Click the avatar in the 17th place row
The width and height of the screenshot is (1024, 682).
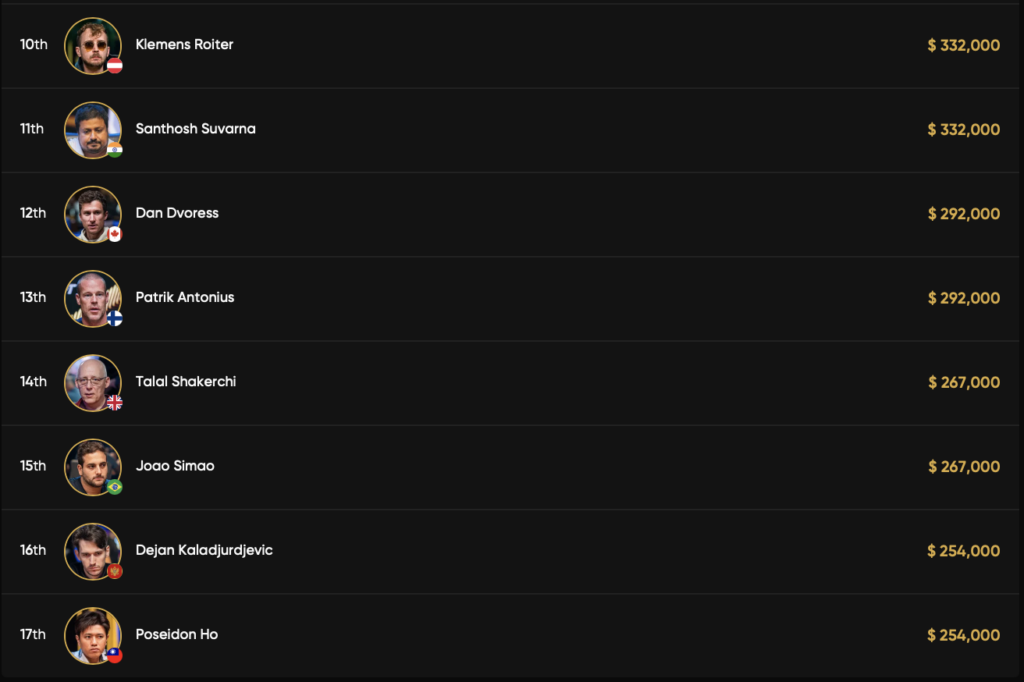(x=92, y=634)
